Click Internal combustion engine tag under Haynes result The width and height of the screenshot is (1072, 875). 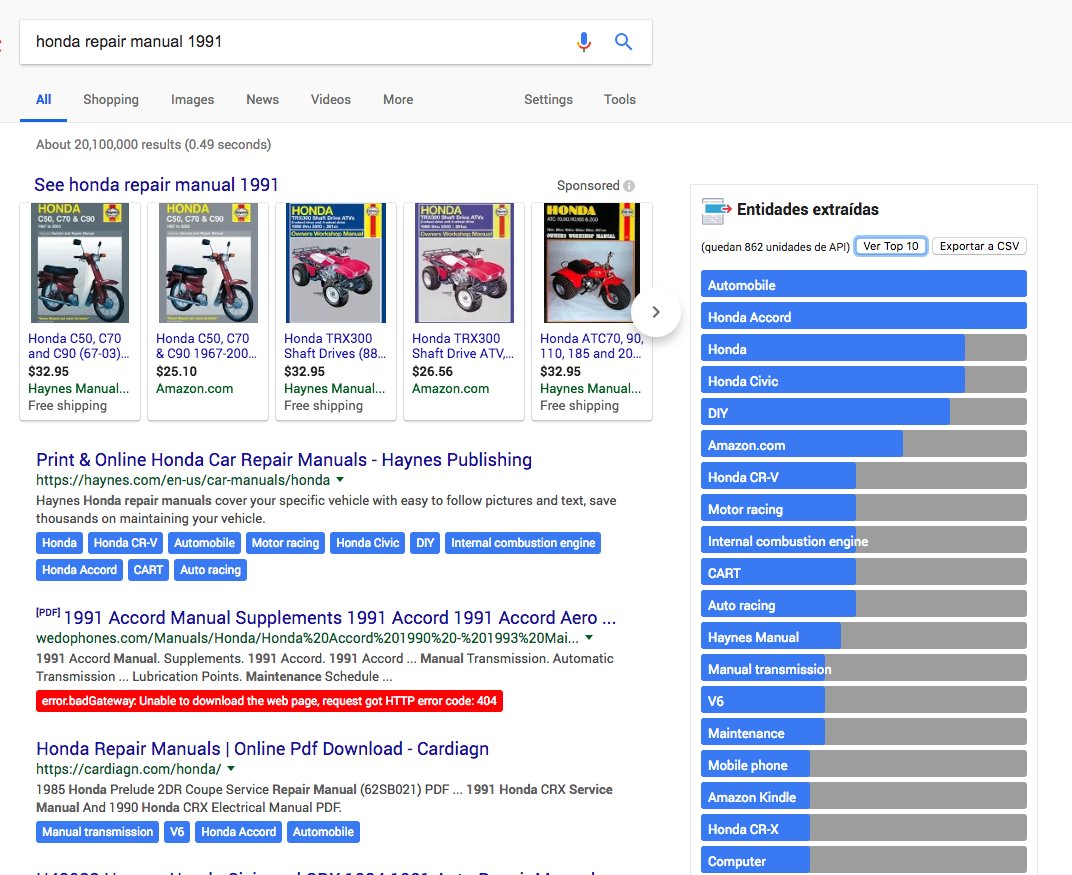tap(523, 543)
